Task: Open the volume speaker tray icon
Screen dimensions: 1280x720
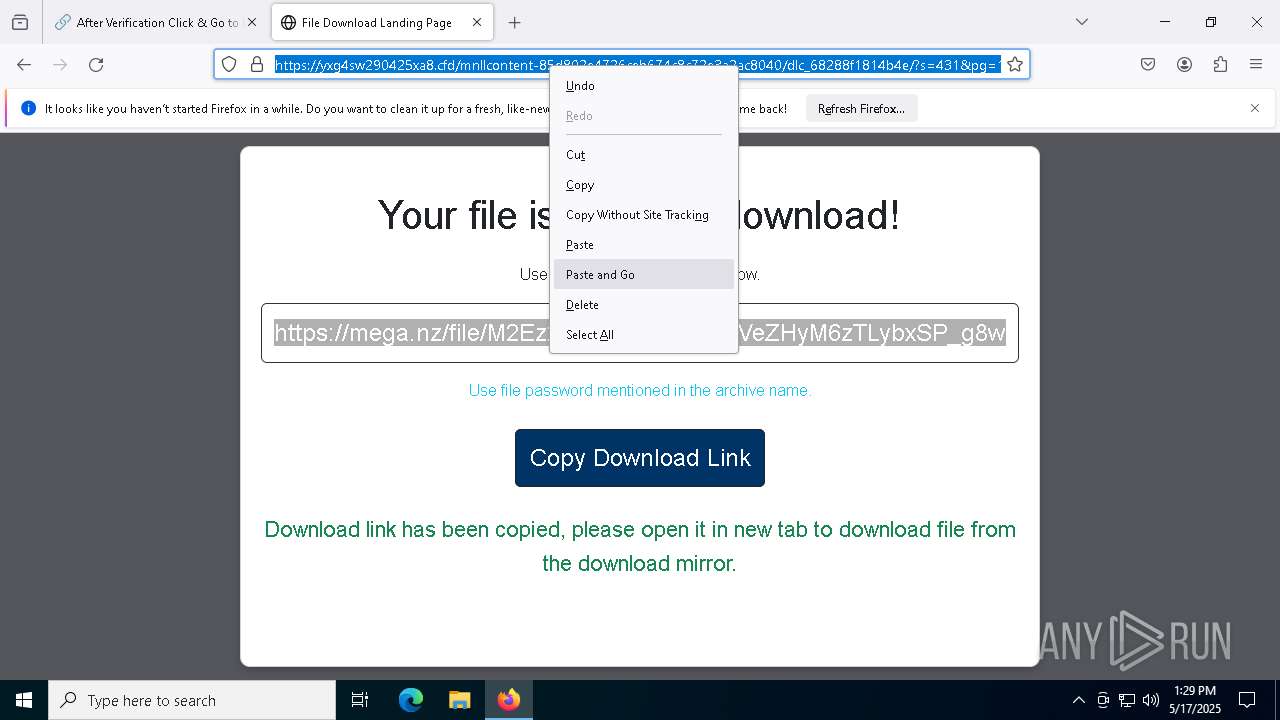Action: pos(1151,700)
